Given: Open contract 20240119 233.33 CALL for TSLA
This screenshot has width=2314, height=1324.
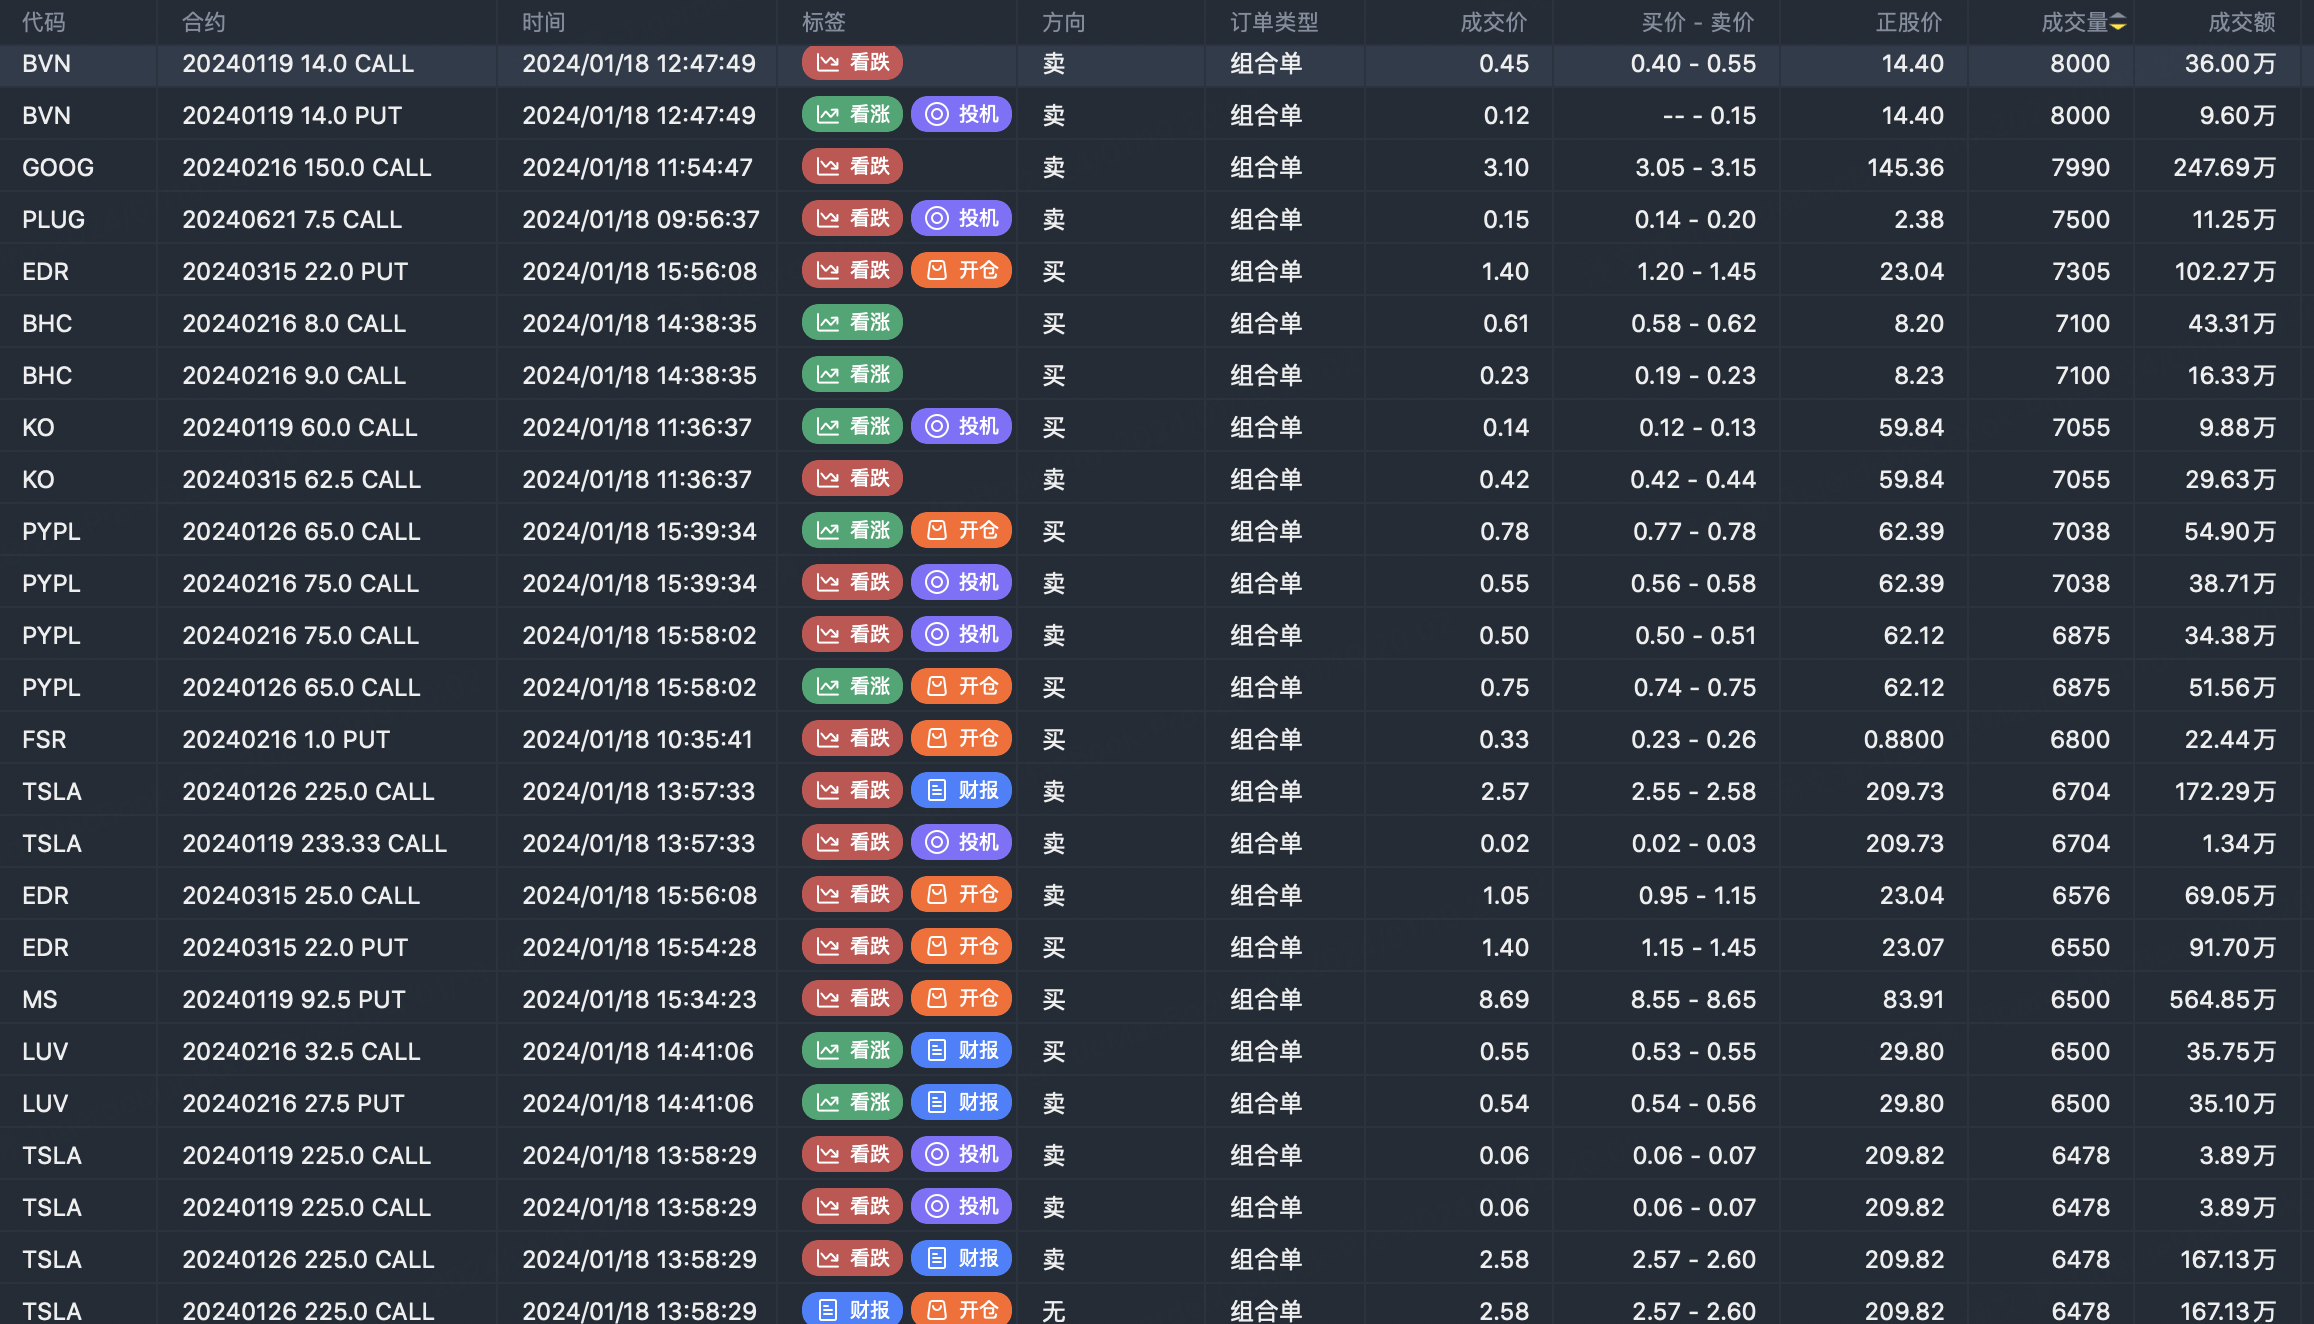Looking at the screenshot, I should (x=314, y=843).
